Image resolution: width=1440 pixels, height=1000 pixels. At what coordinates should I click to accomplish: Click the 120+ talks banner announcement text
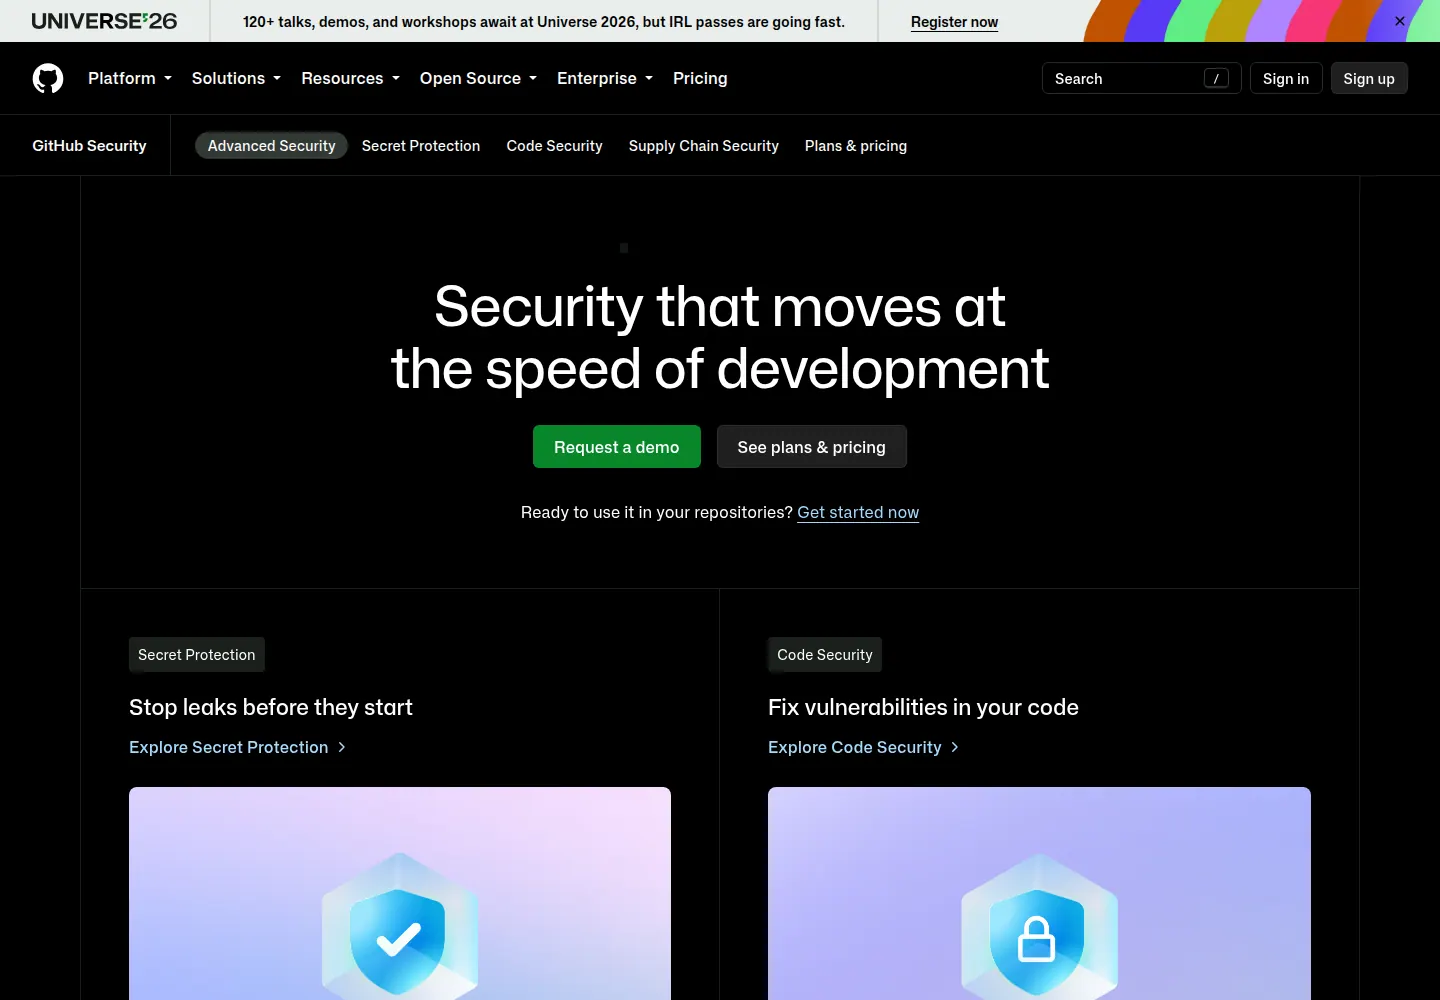[x=544, y=21]
